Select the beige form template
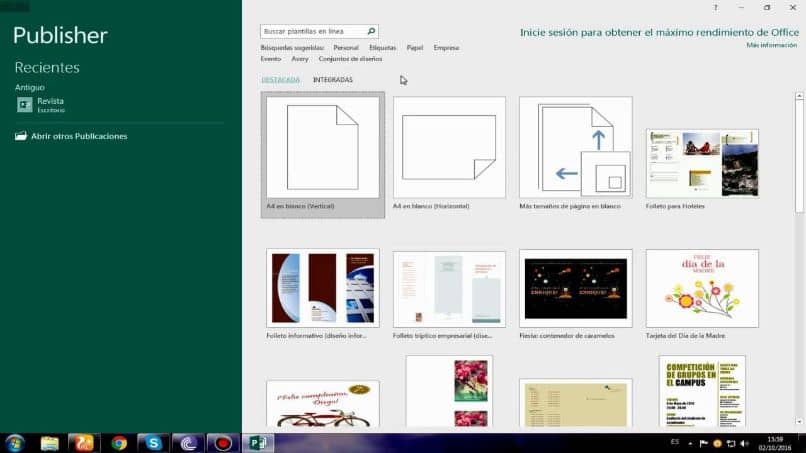The height and width of the screenshot is (453, 806). [576, 403]
